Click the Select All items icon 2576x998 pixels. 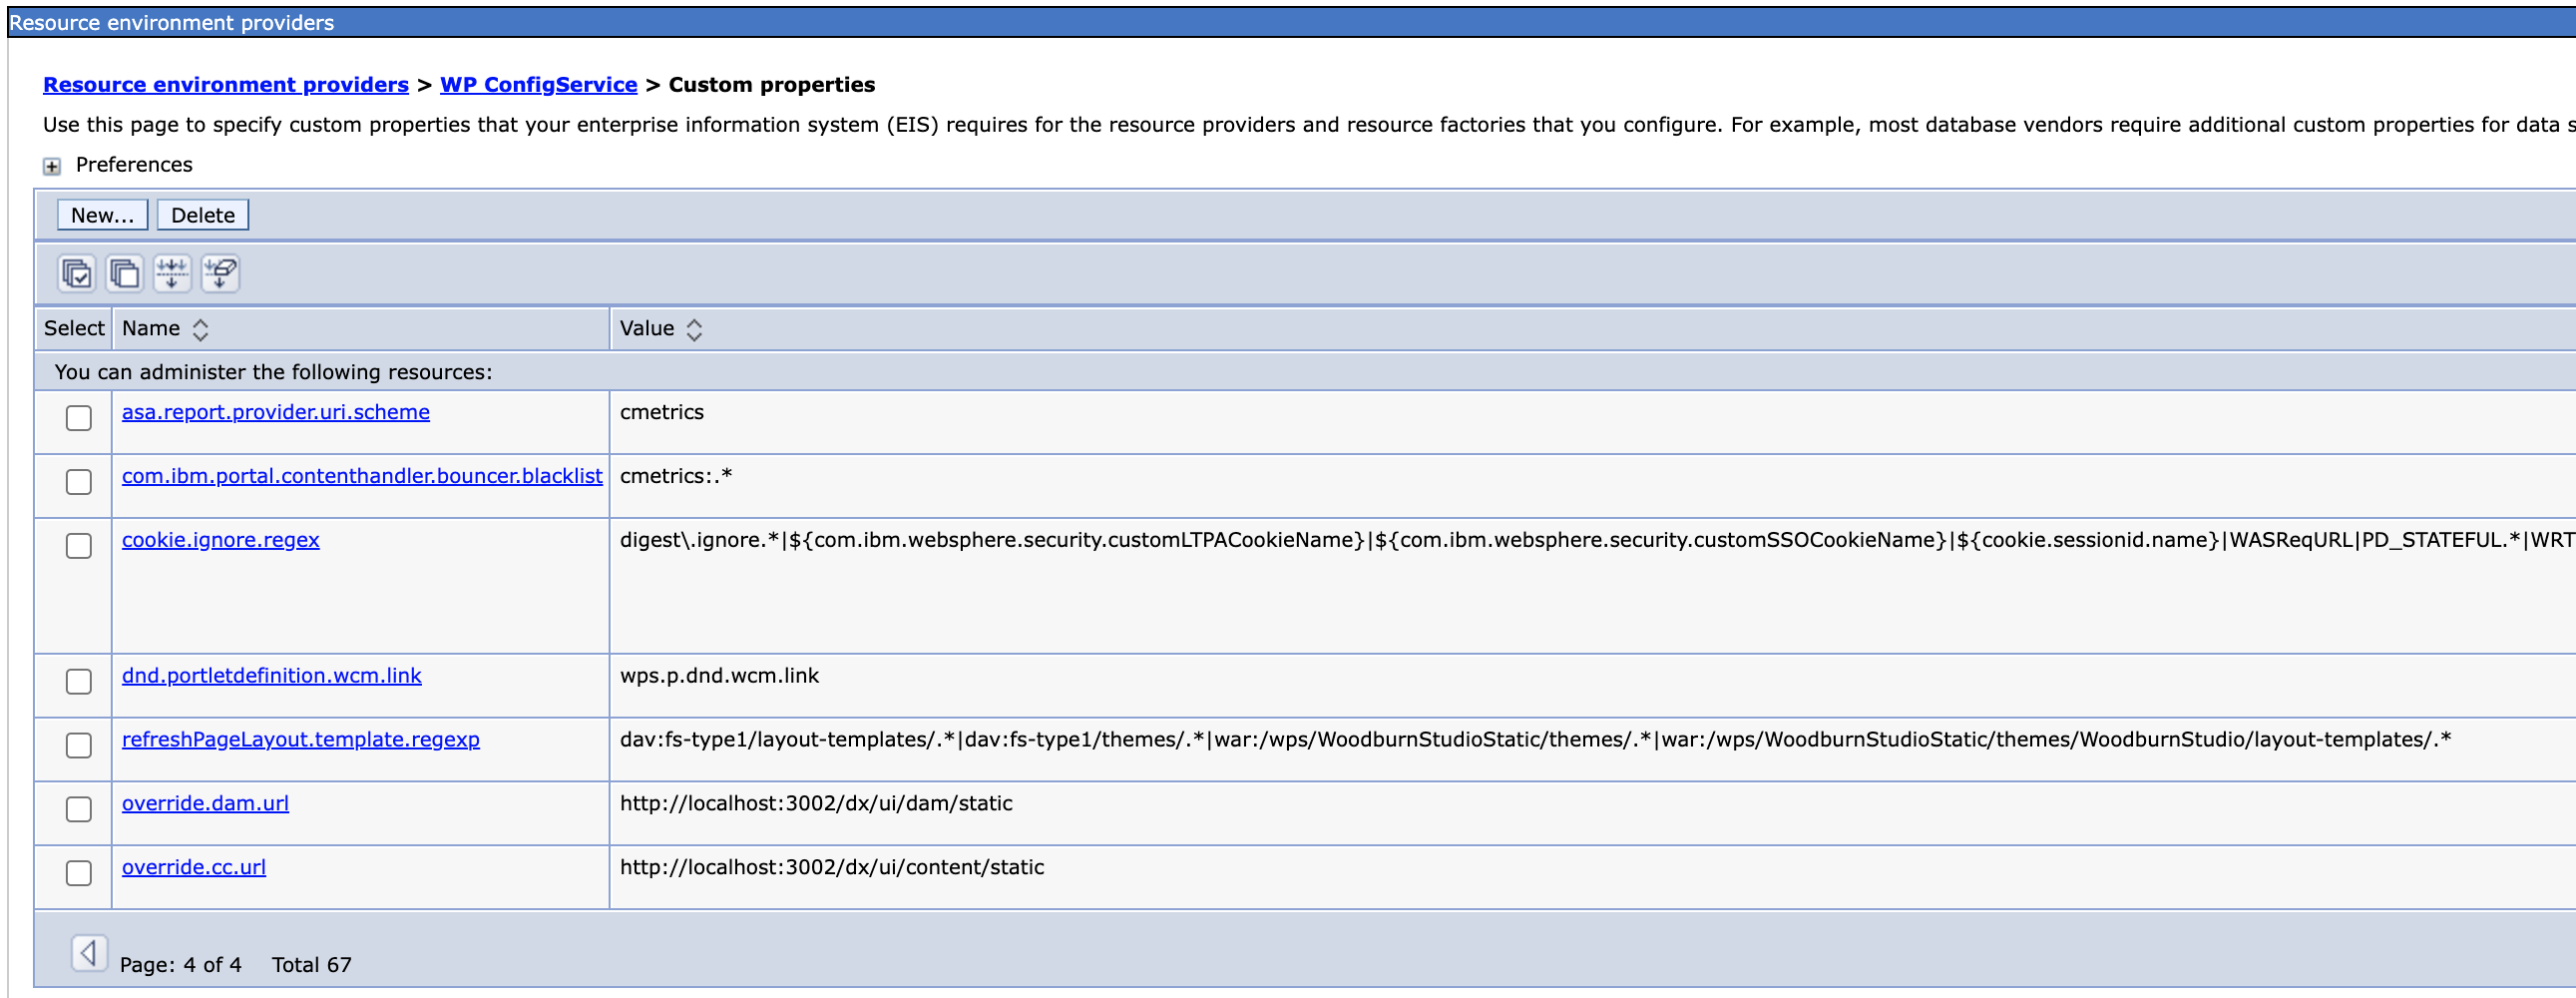76,273
